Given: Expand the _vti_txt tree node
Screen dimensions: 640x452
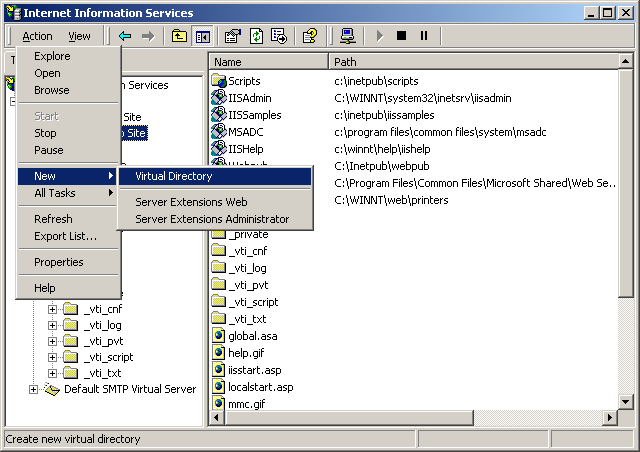Looking at the screenshot, I should tap(52, 373).
